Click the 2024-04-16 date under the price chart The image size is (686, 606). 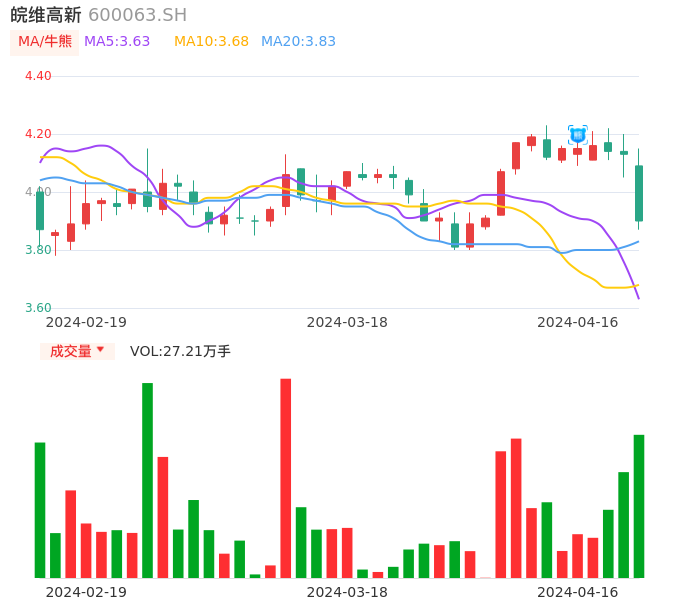pos(578,322)
